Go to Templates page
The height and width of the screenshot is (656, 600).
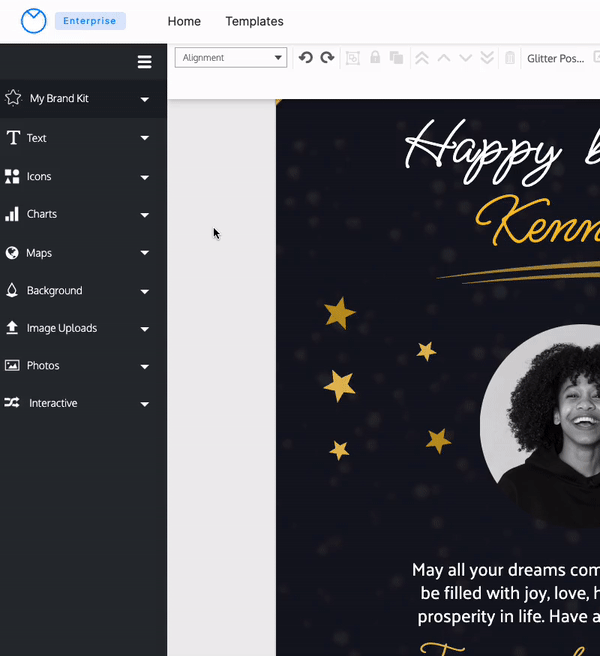point(254,21)
